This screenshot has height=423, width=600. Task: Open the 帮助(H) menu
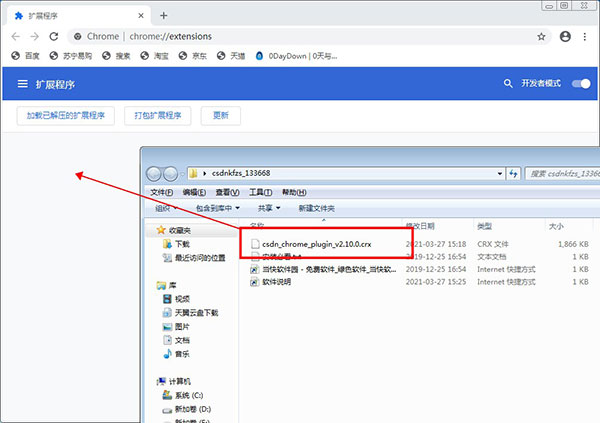[294, 192]
